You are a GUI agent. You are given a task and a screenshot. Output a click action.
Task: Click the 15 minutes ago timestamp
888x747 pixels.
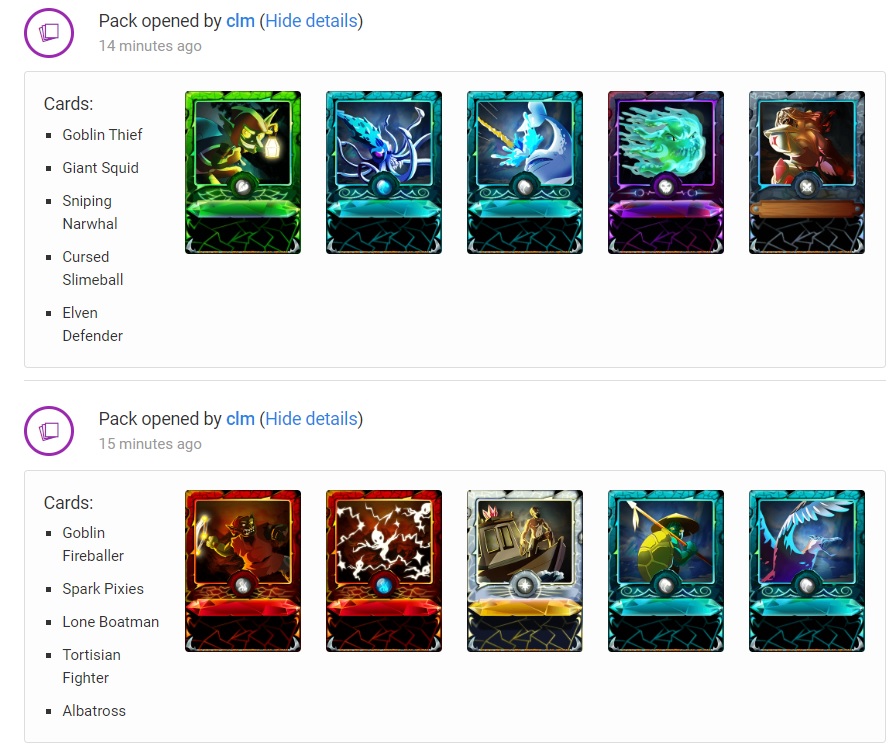click(150, 444)
